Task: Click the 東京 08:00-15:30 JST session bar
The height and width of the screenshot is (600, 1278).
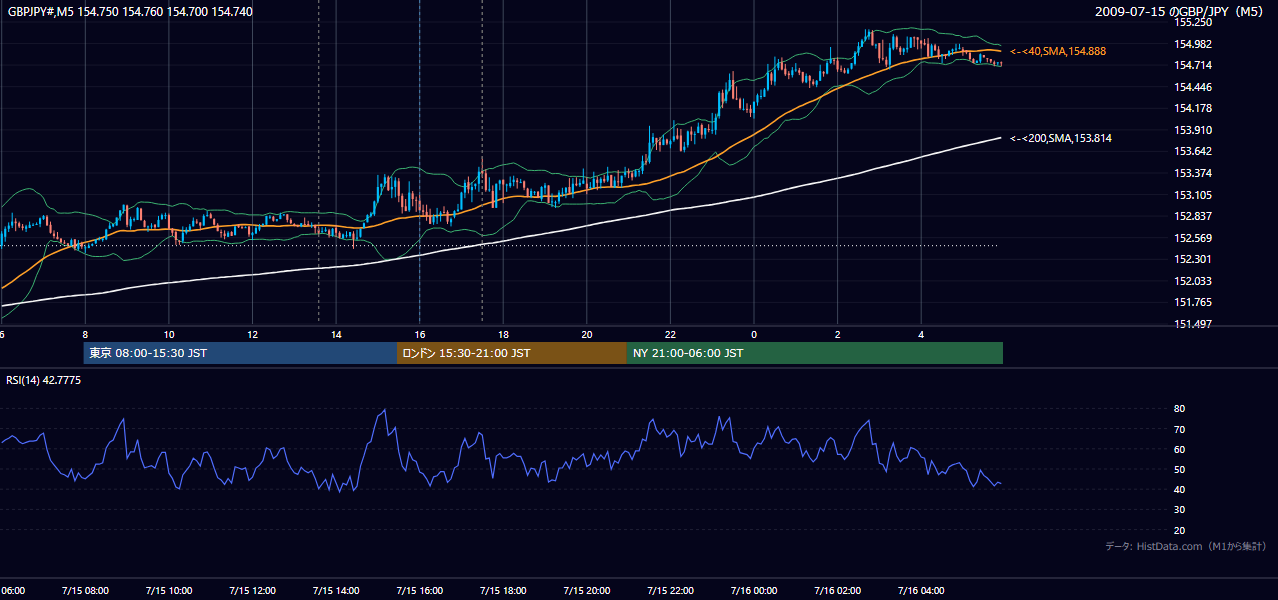Action: 240,353
